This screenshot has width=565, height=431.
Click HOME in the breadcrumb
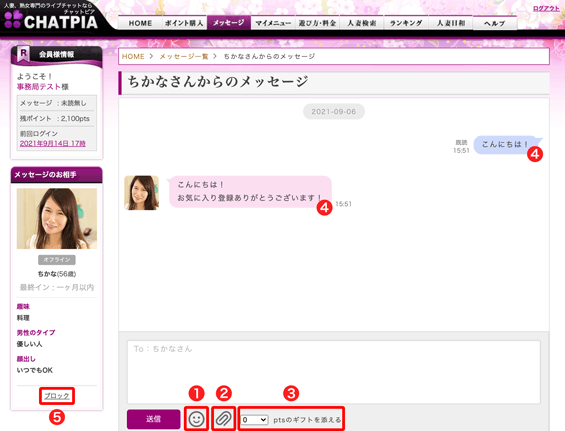(133, 56)
